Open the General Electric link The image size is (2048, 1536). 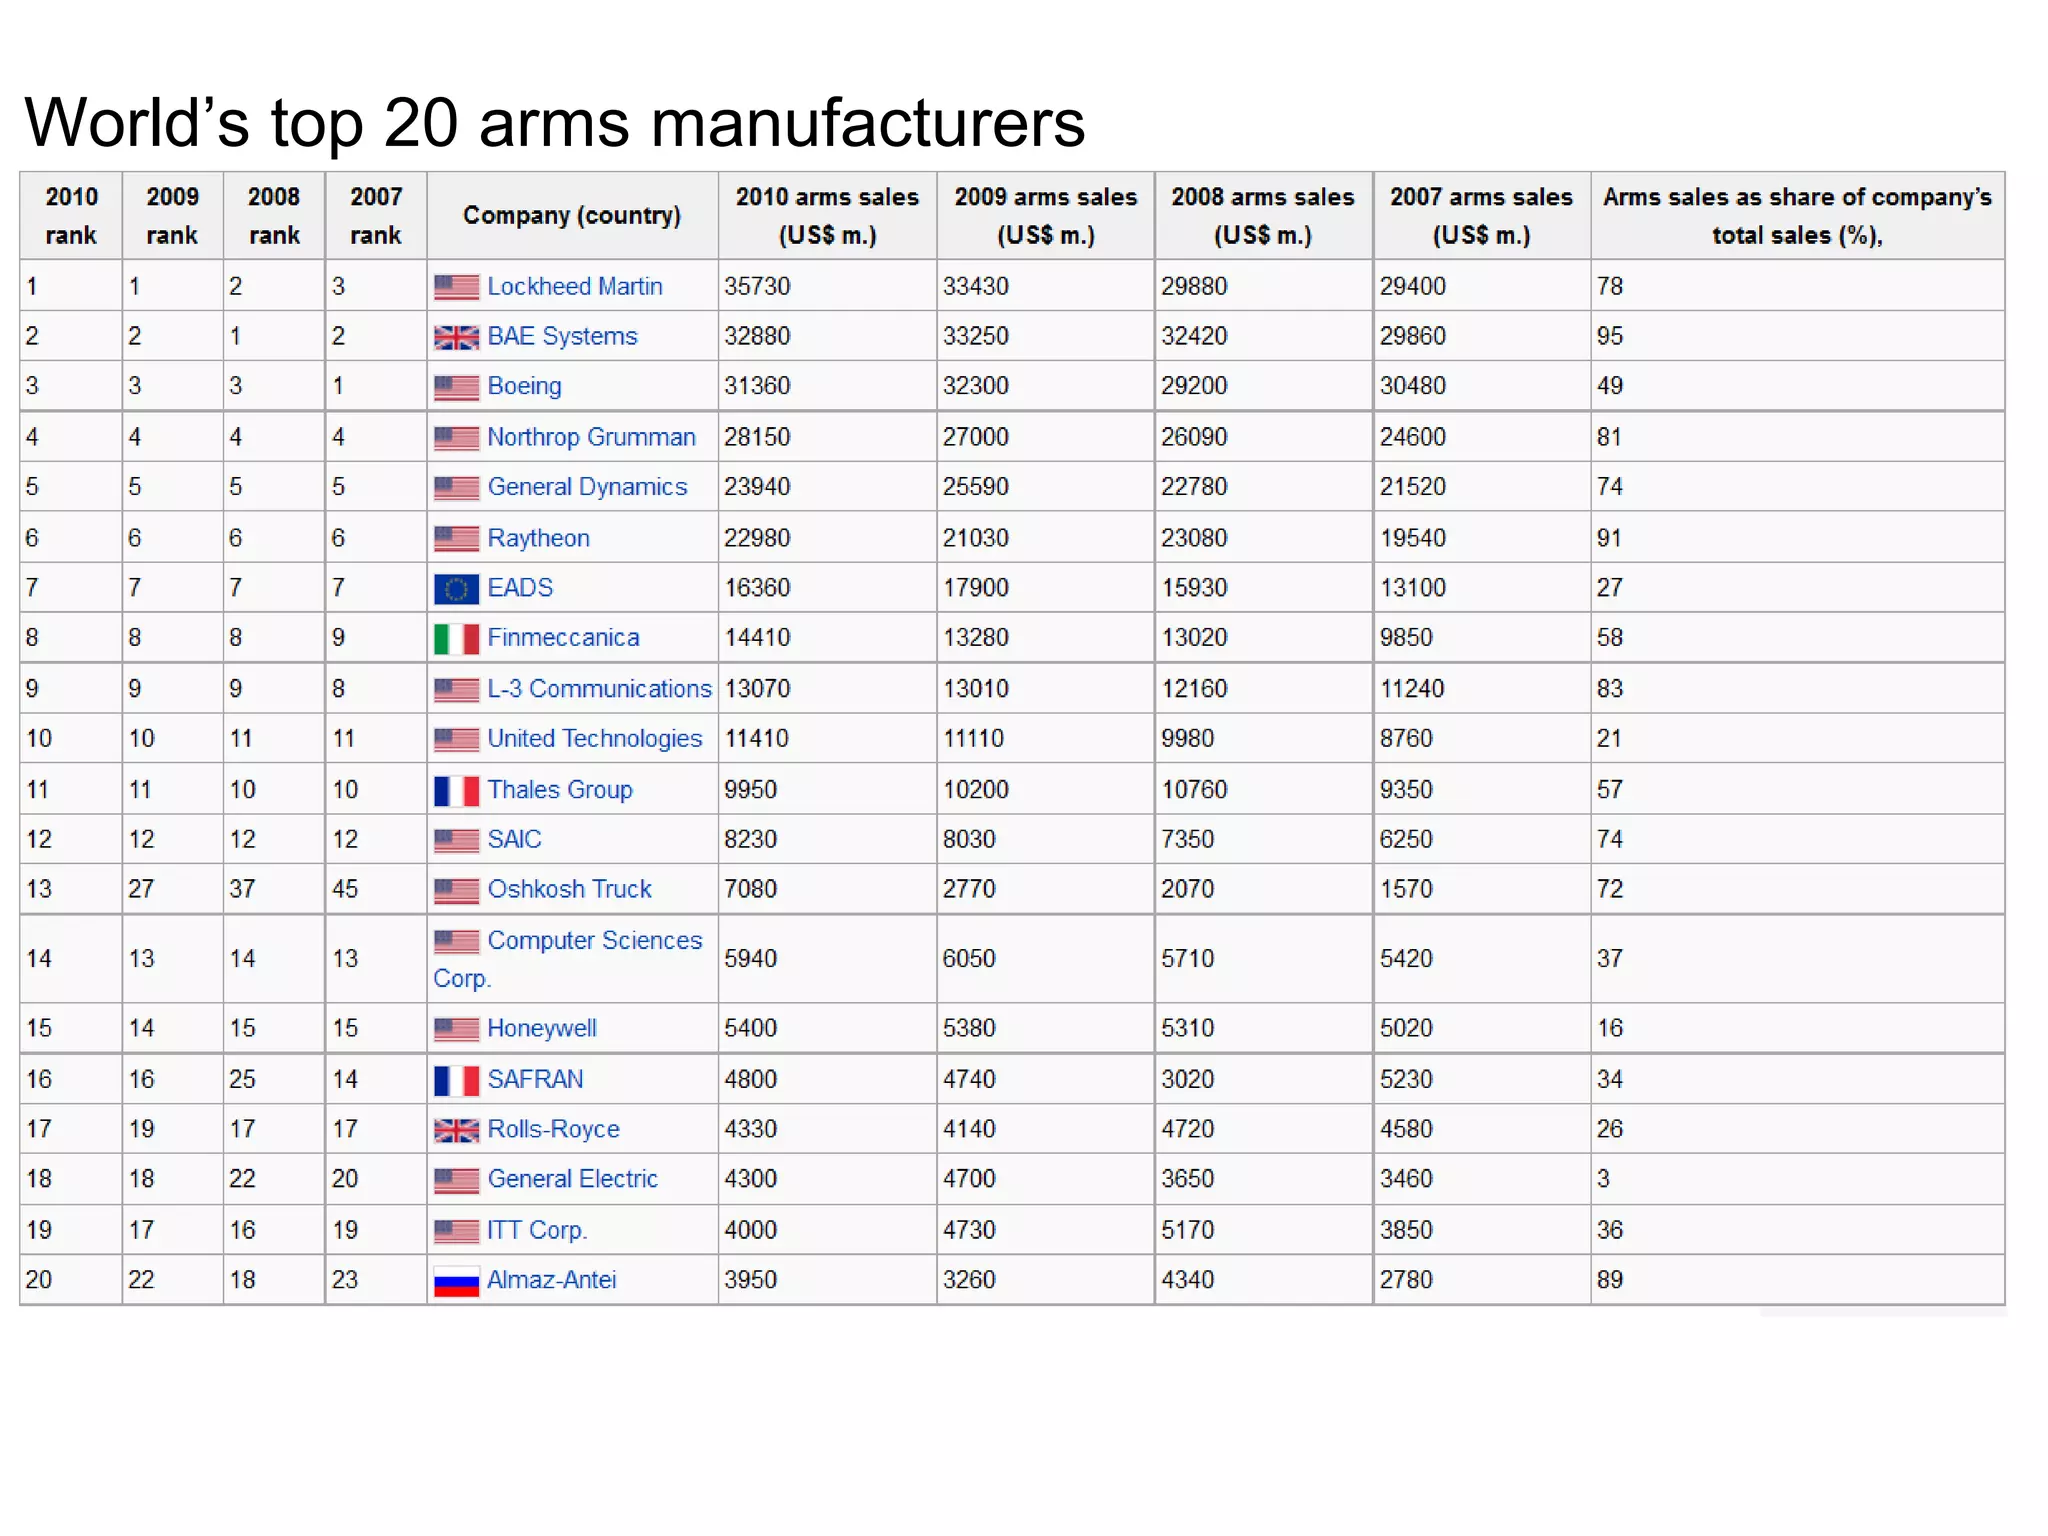click(572, 1179)
